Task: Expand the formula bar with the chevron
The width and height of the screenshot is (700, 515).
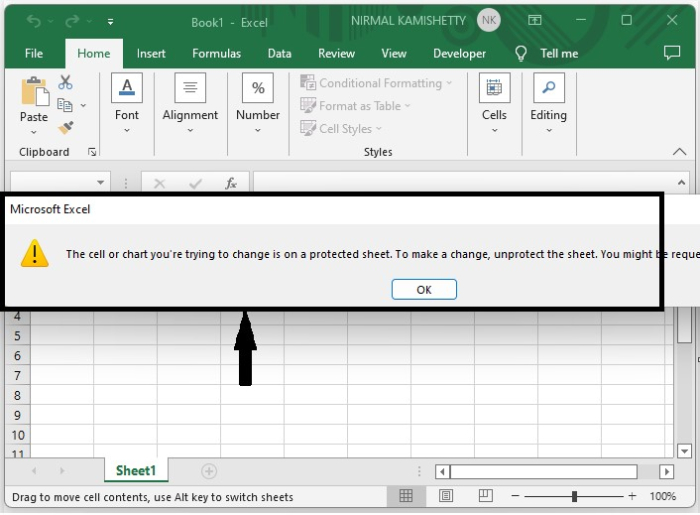Action: (x=681, y=183)
